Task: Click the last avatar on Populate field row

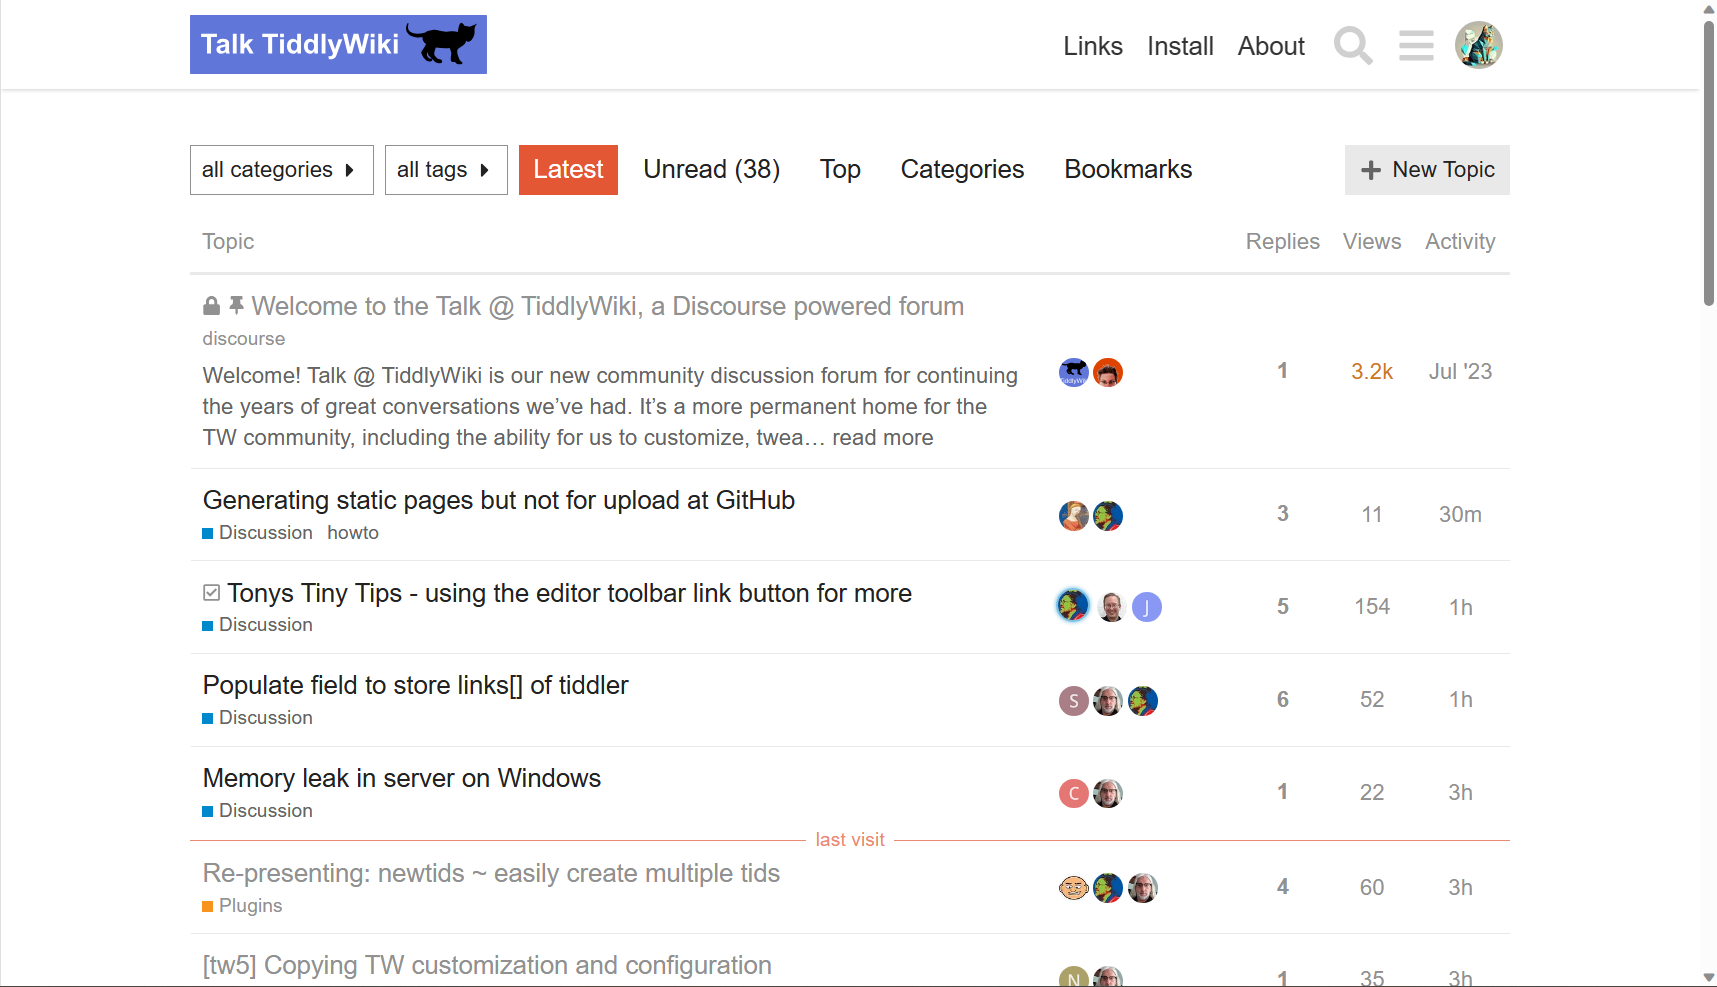Action: coord(1142,701)
